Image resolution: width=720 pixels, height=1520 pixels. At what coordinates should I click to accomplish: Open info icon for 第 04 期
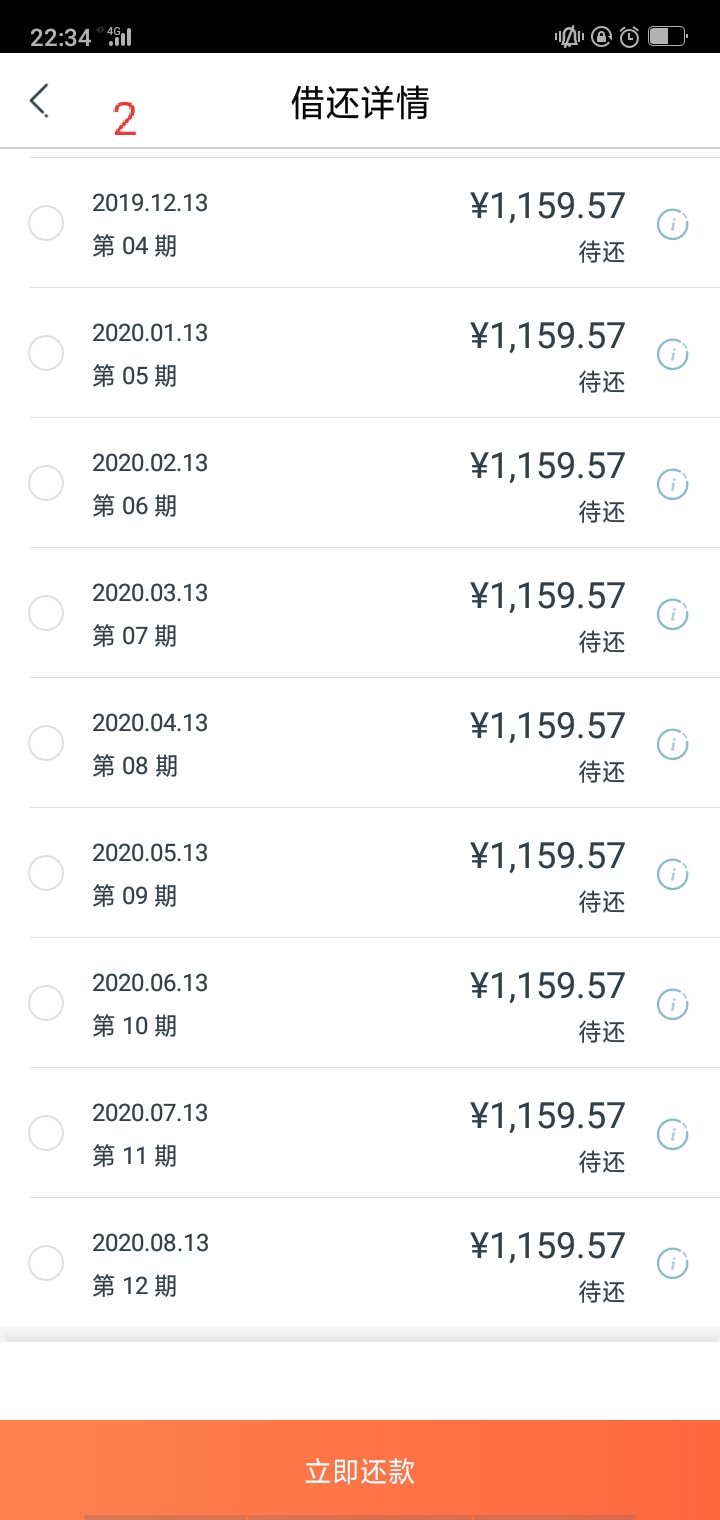[672, 225]
